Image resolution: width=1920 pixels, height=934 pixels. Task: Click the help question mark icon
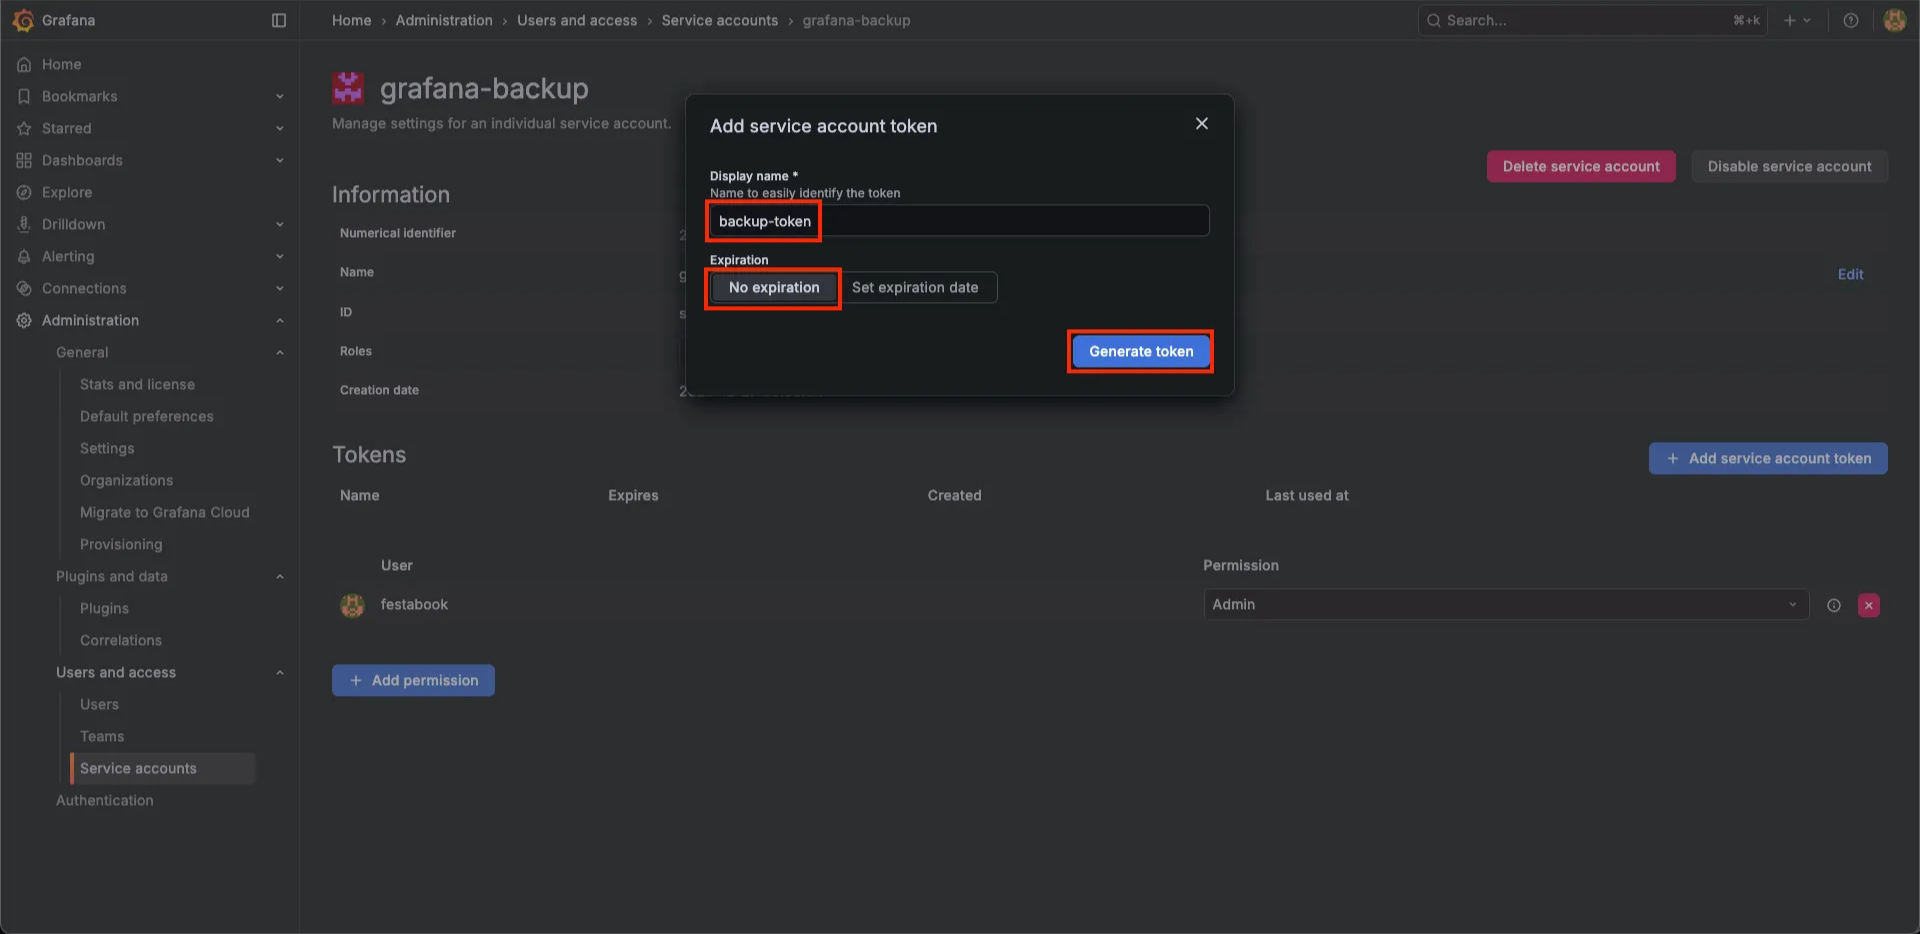pos(1851,20)
